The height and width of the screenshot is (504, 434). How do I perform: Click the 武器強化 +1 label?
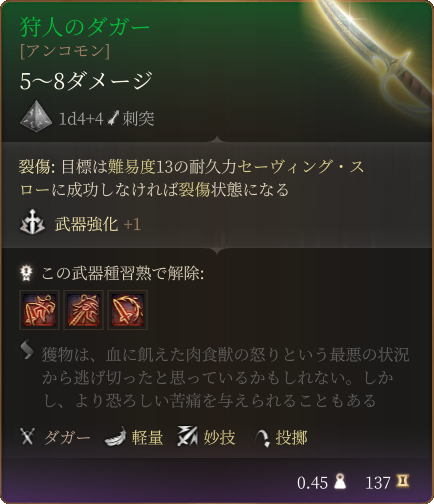[98, 224]
